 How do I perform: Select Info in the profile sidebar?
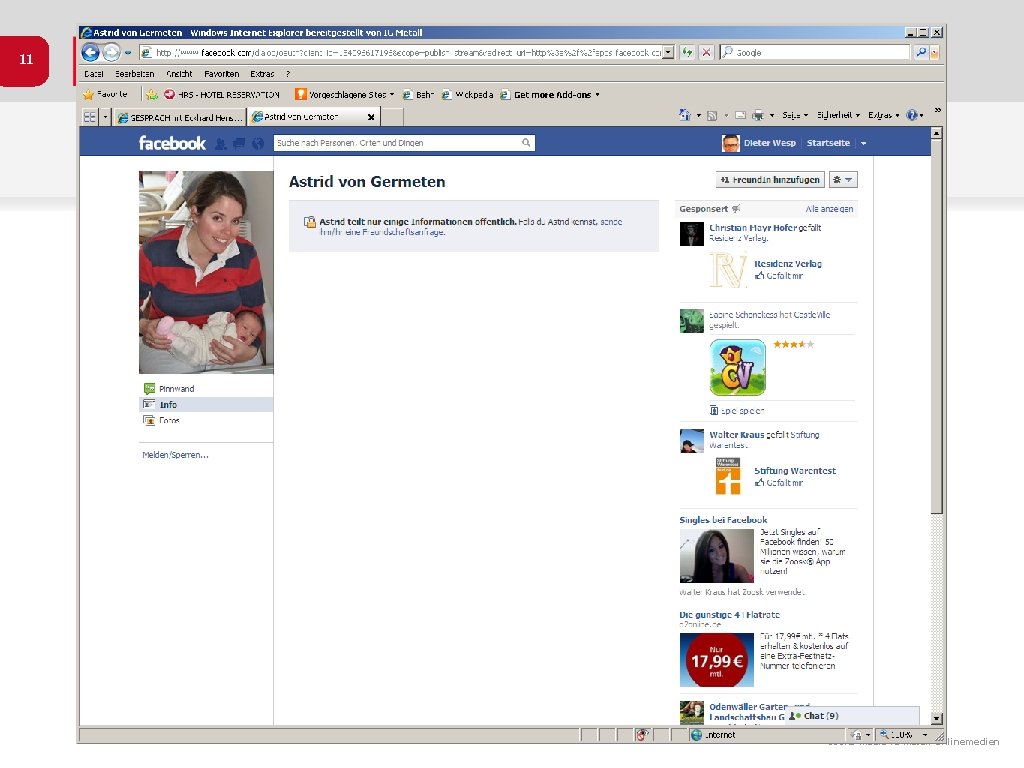tap(206, 405)
